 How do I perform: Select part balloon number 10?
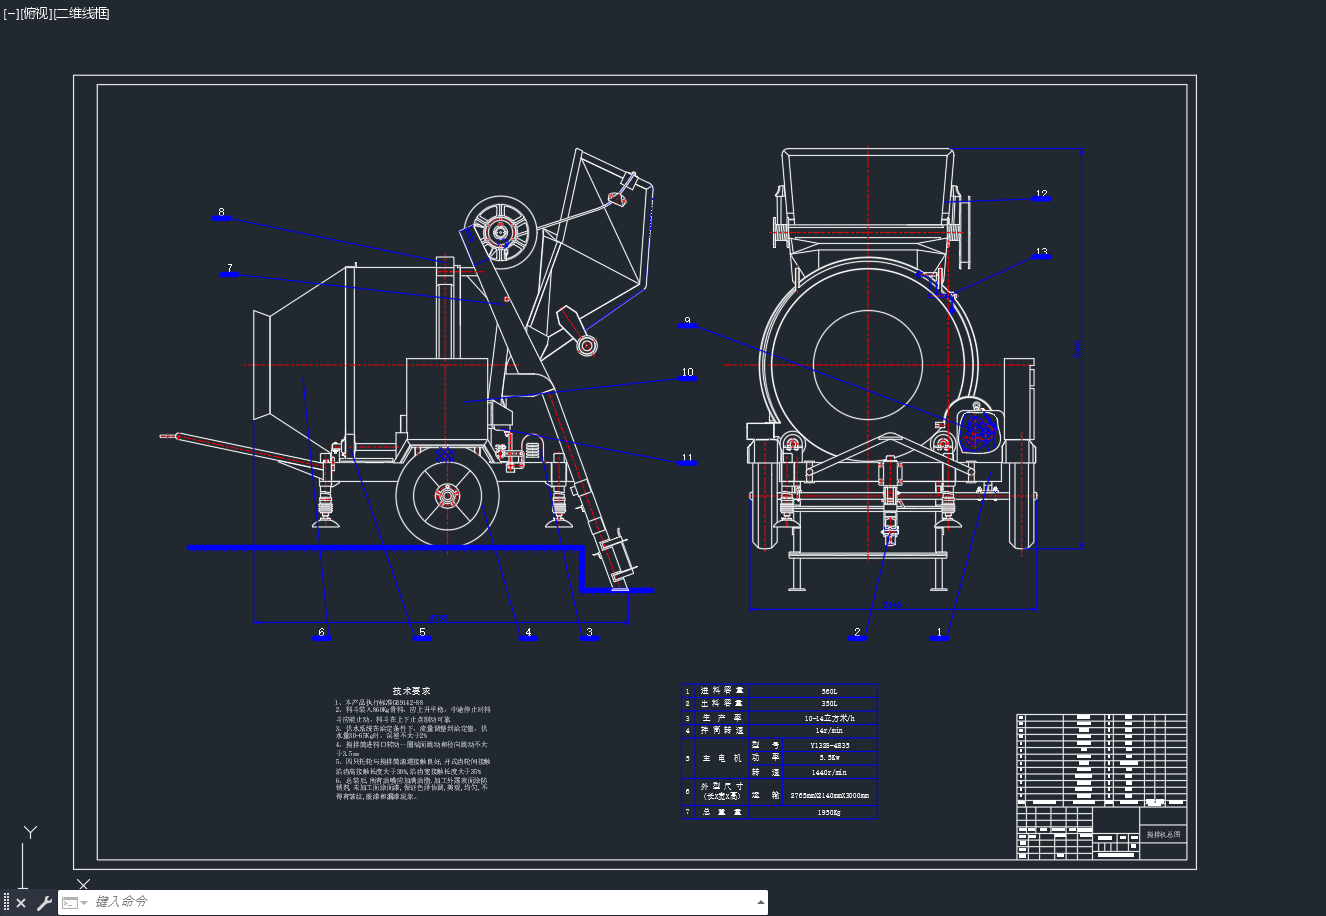click(687, 374)
